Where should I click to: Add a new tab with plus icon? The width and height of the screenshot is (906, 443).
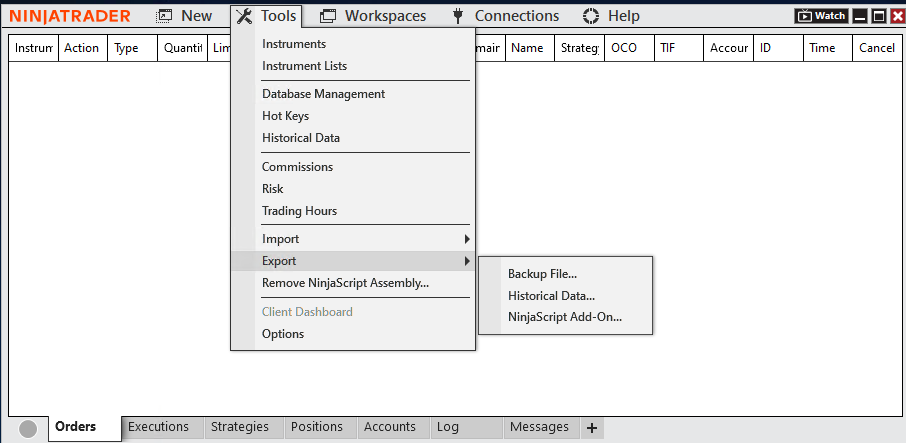pos(592,428)
